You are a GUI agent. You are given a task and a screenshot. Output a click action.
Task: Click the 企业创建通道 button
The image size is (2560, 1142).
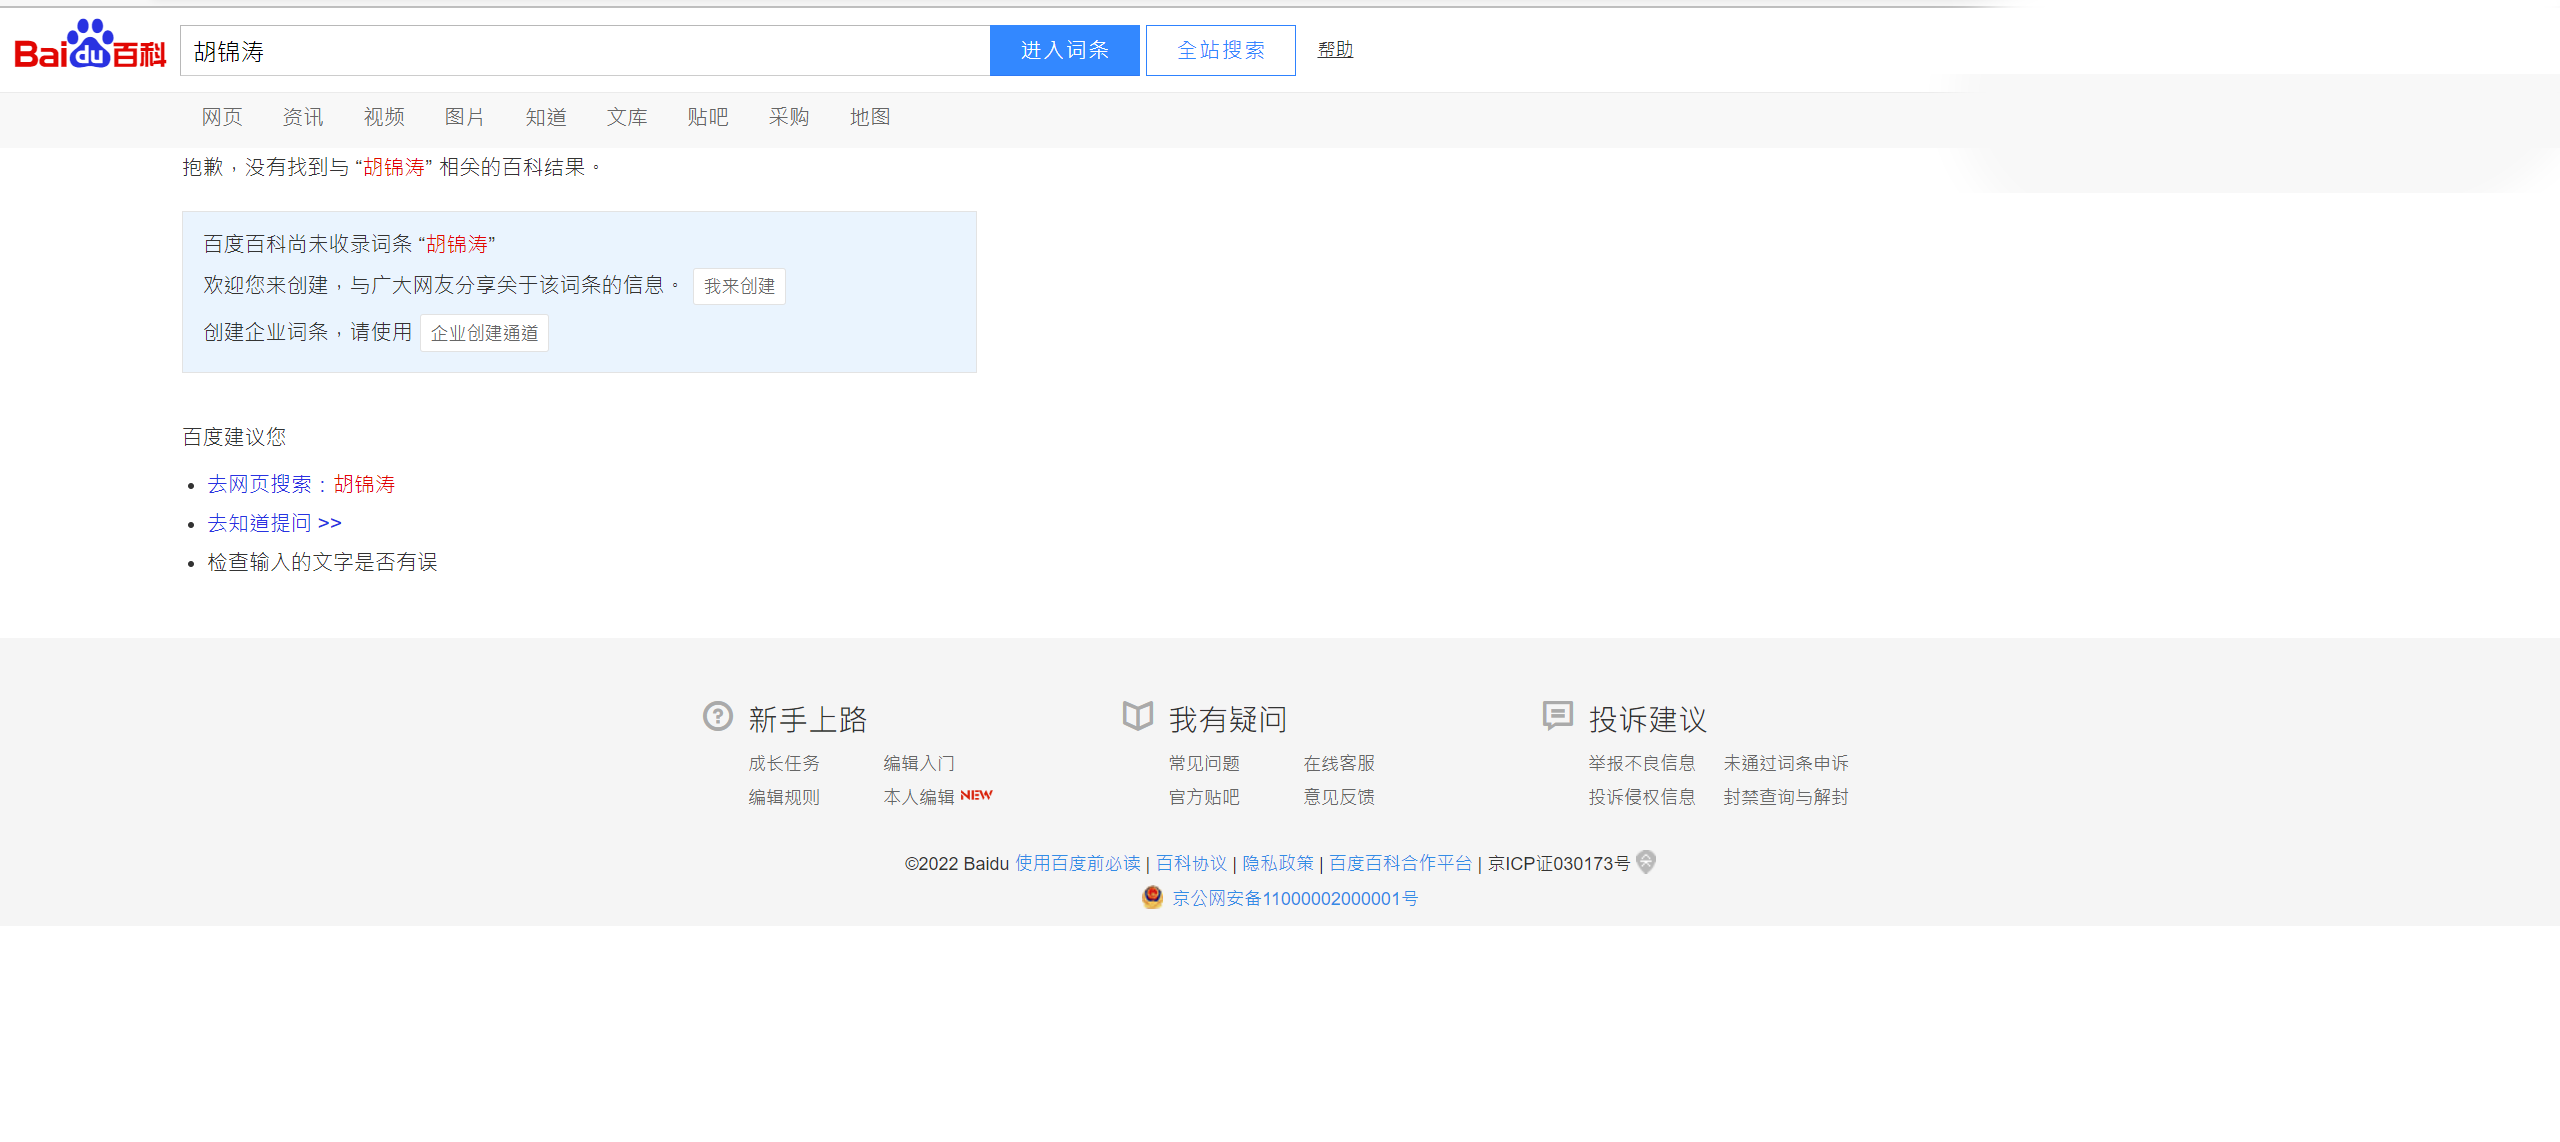click(484, 333)
